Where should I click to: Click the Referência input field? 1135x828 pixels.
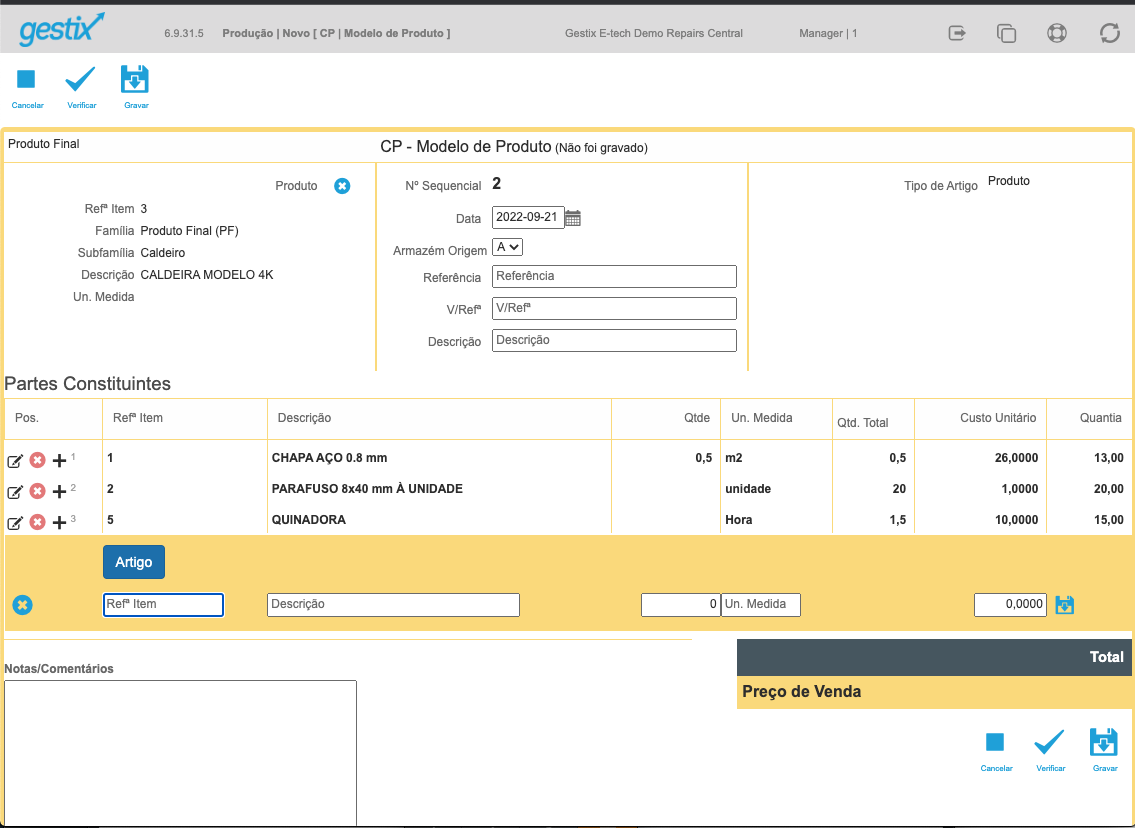tap(615, 276)
